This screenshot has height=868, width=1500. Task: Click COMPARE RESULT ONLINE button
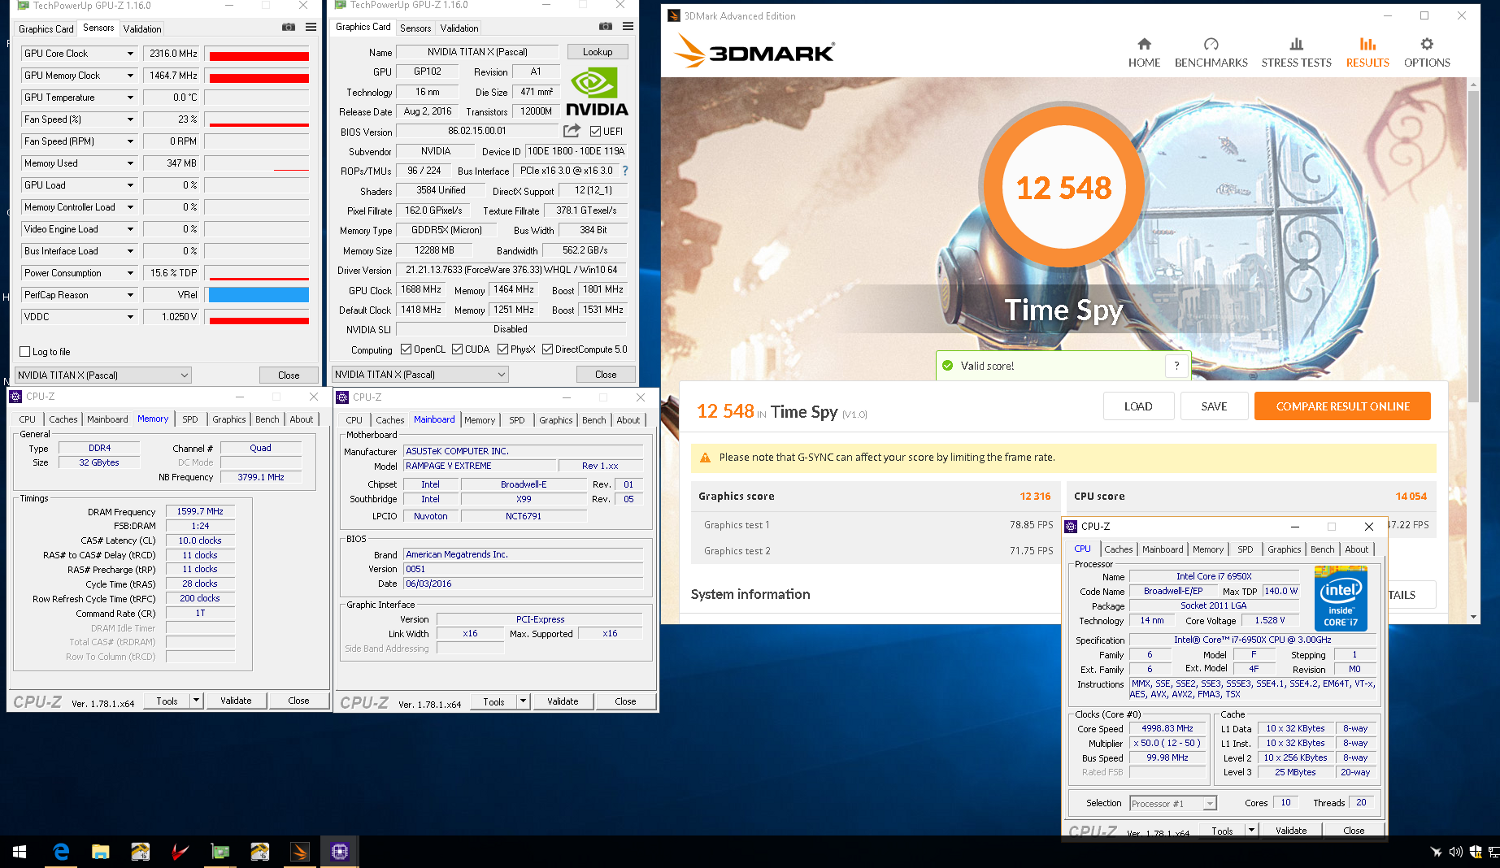point(1342,406)
